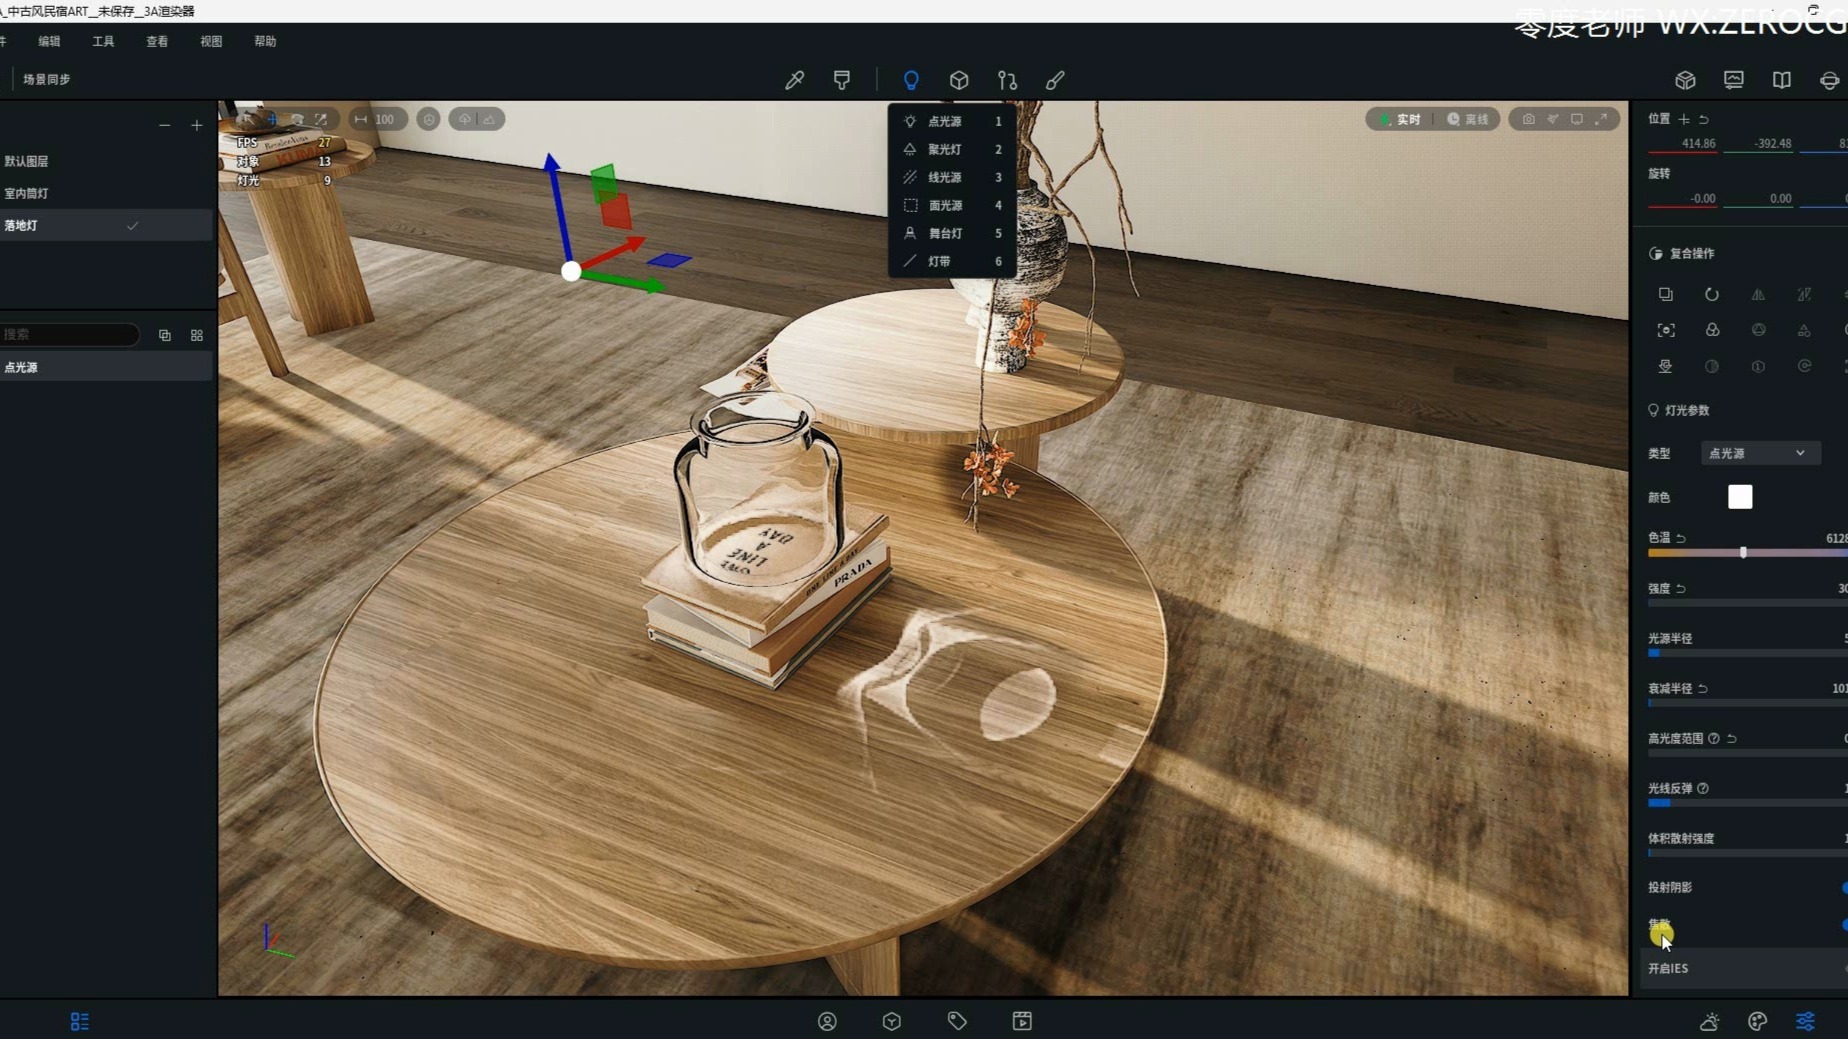Viewport: 1848px width, 1039px height.
Task: Select the cube model tool
Action: point(958,80)
